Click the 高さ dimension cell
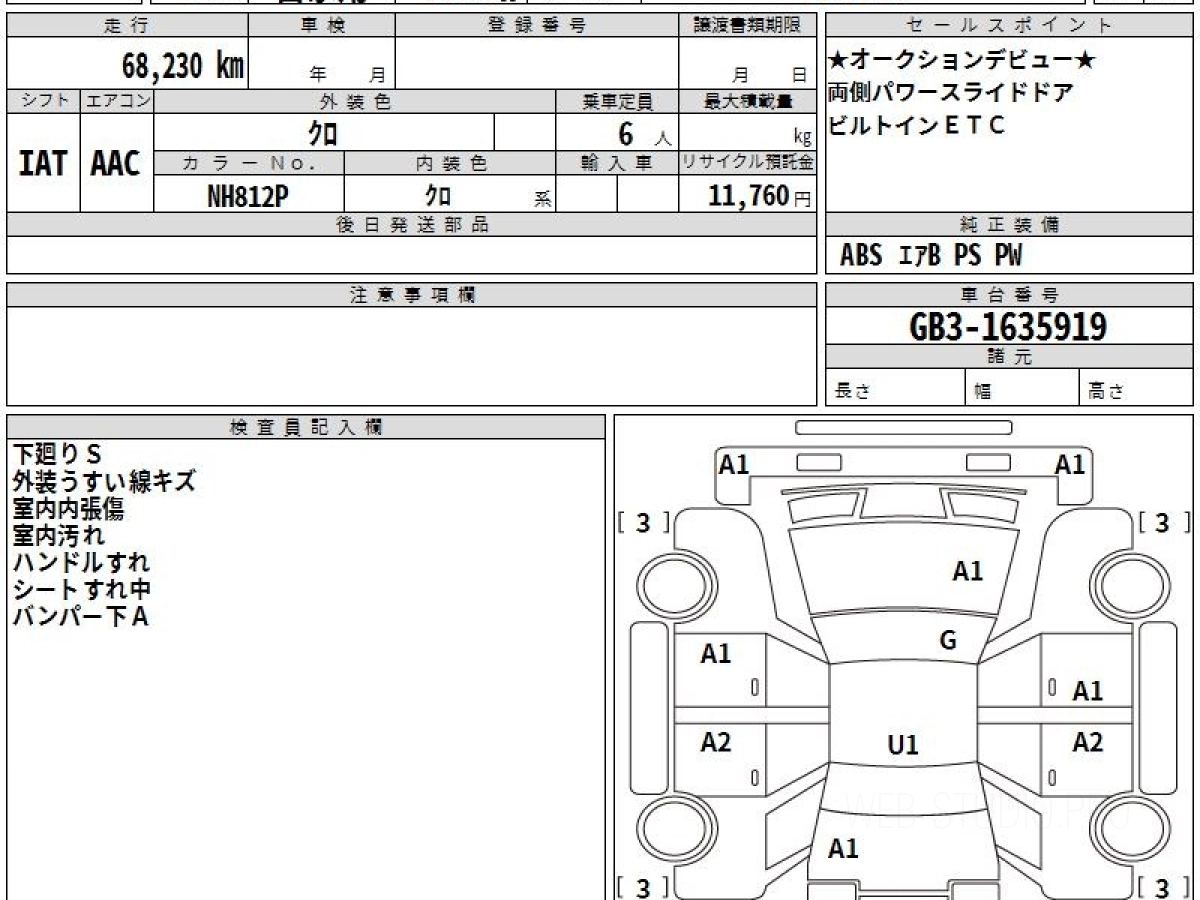Image resolution: width=1200 pixels, height=900 pixels. click(1137, 388)
